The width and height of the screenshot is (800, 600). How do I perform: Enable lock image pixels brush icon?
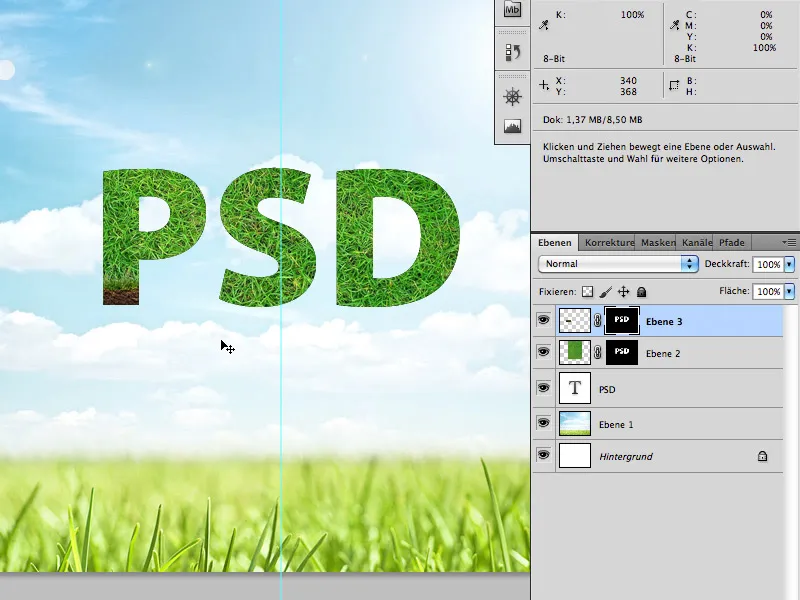click(x=605, y=292)
